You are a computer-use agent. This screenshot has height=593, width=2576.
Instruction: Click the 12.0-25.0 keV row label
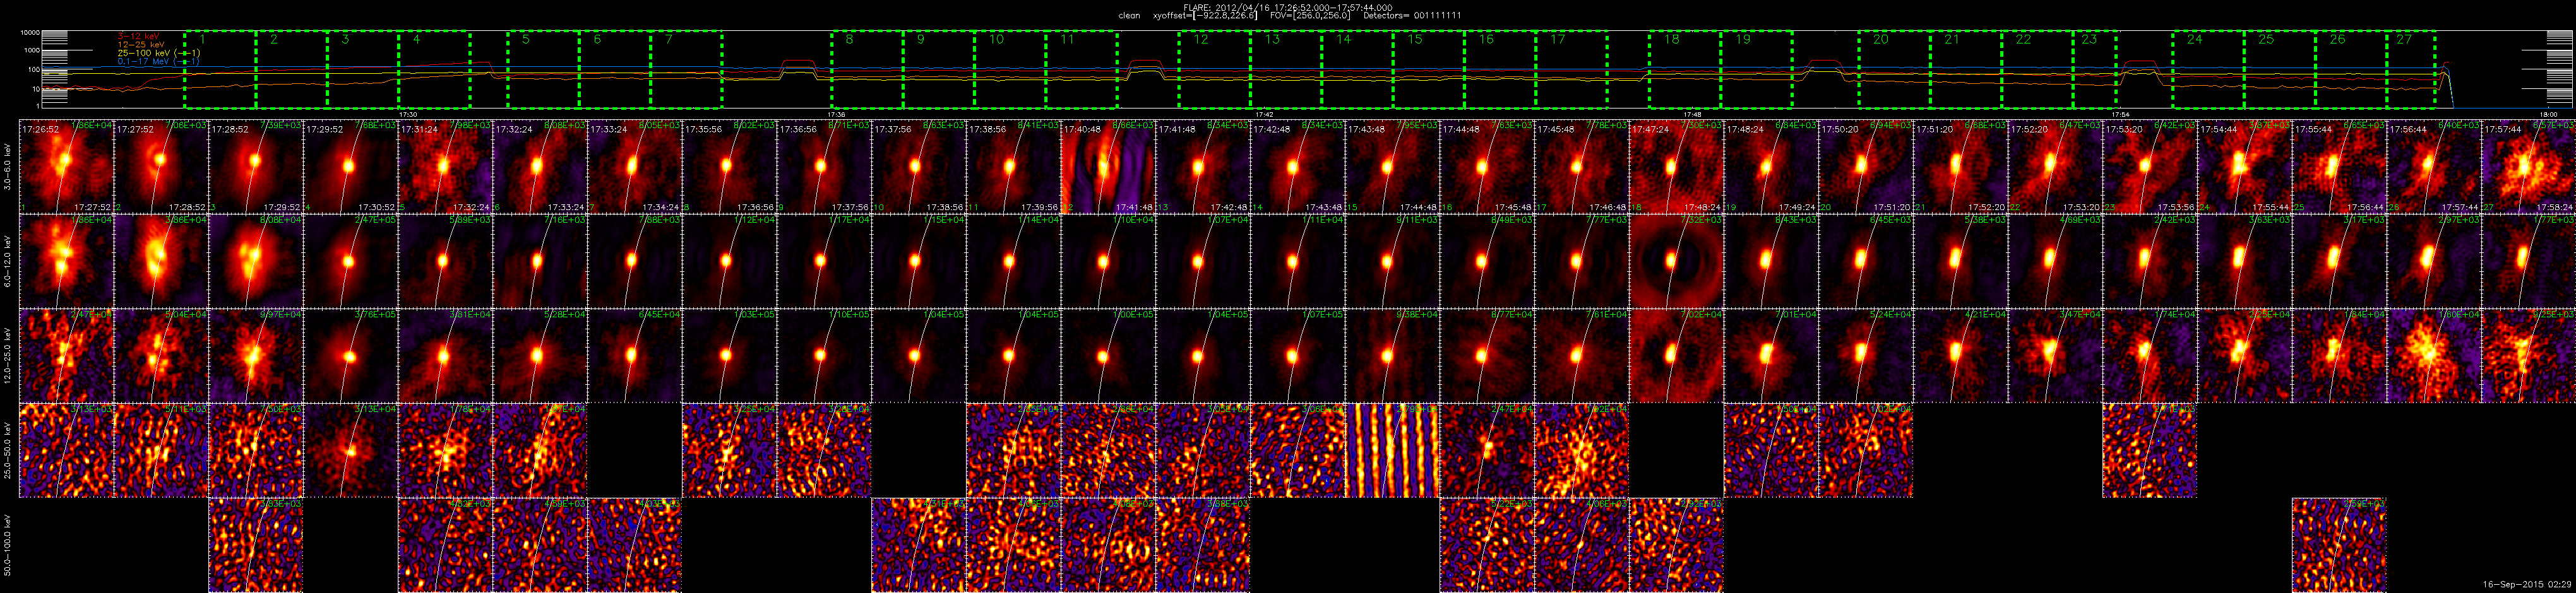tap(9, 356)
